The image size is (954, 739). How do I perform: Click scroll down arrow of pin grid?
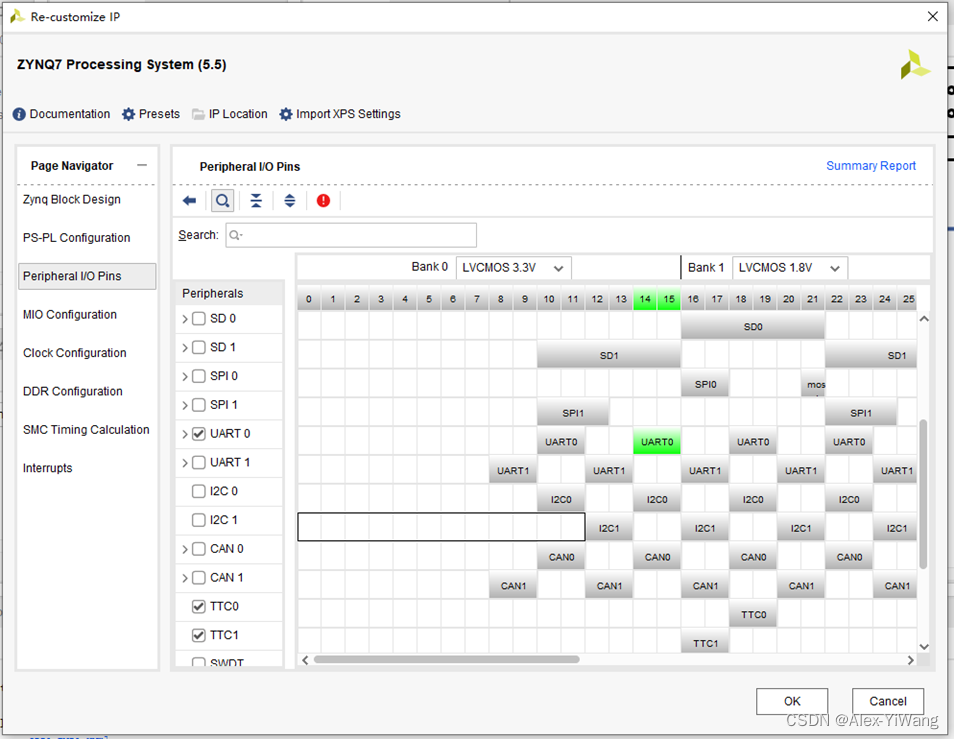point(924,647)
